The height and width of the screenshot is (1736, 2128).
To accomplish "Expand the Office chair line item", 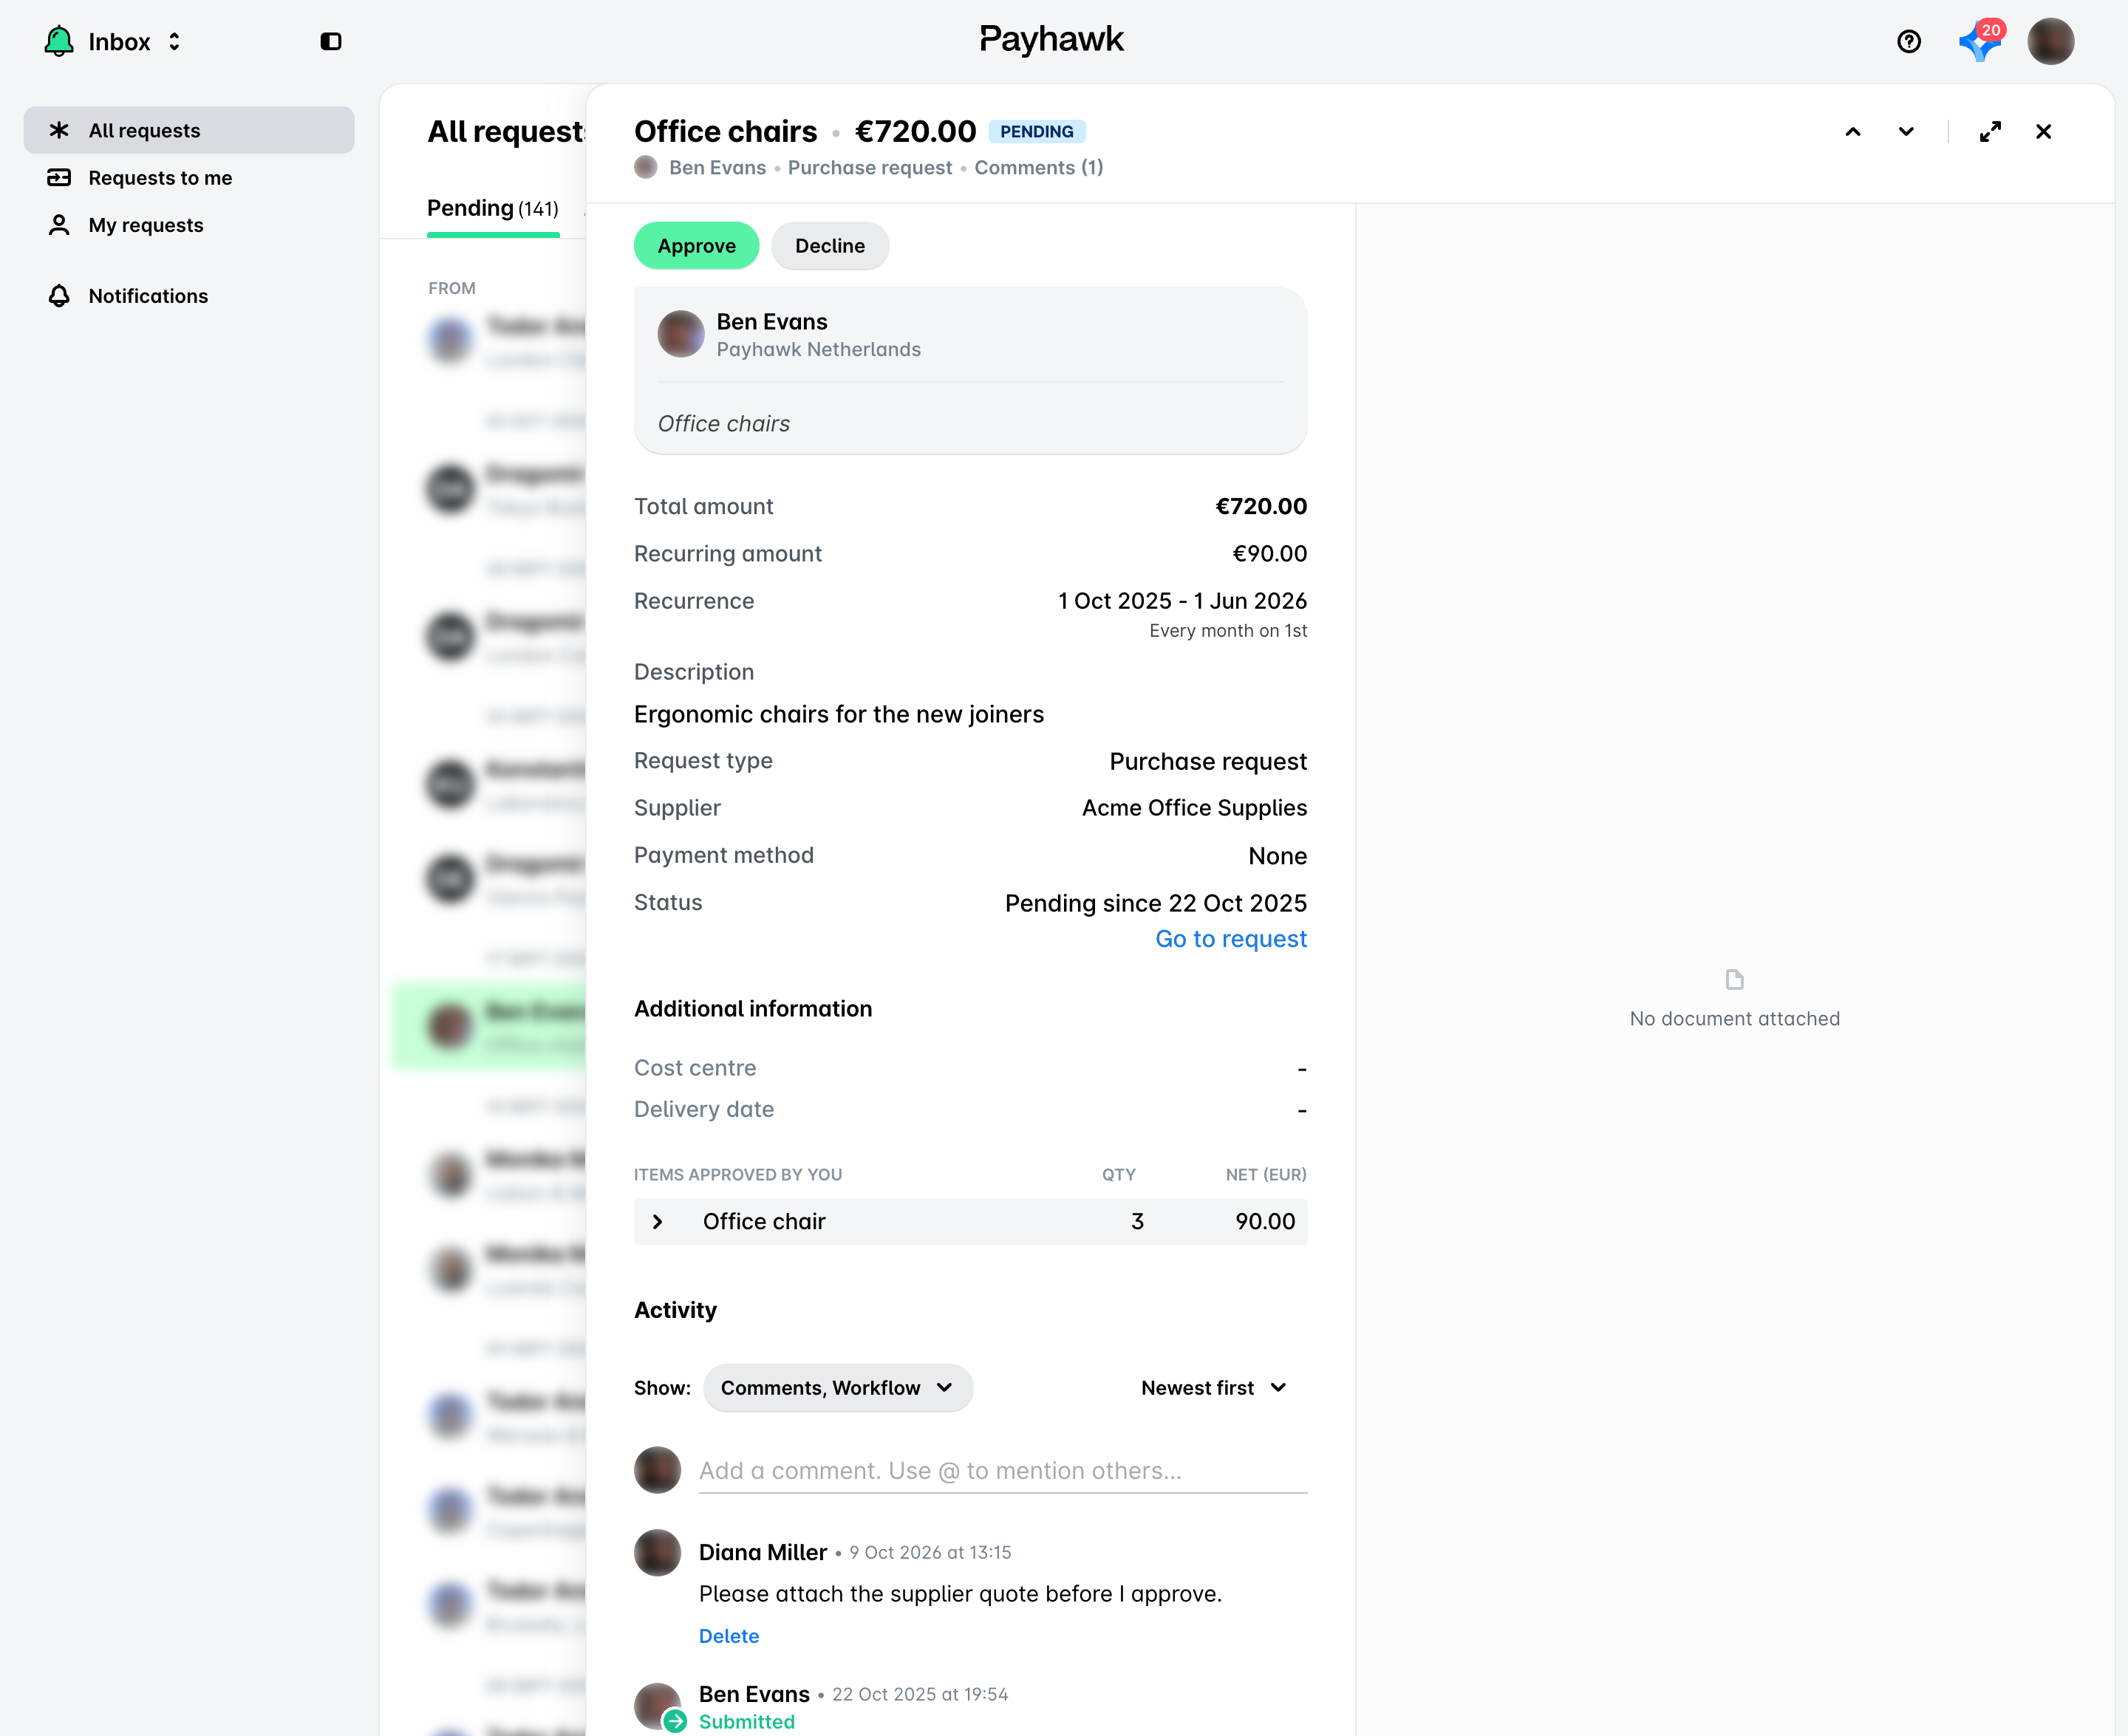I will (x=657, y=1222).
